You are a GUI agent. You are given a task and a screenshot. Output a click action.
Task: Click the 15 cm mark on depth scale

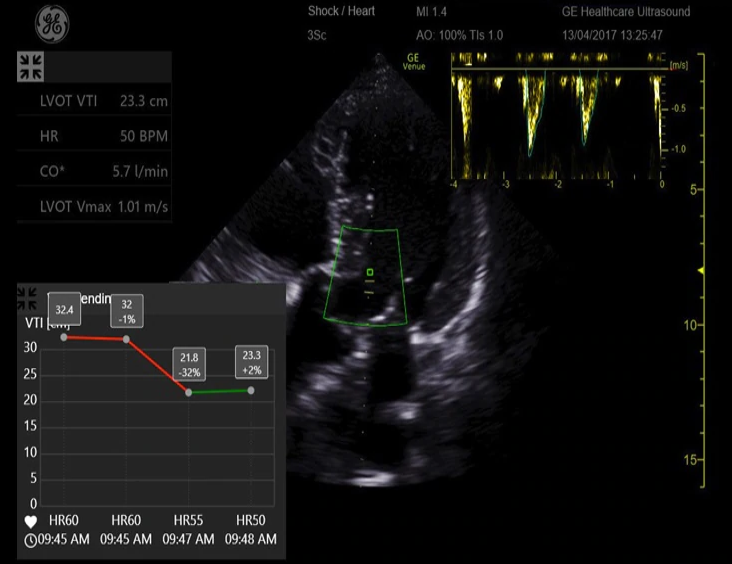(x=690, y=460)
